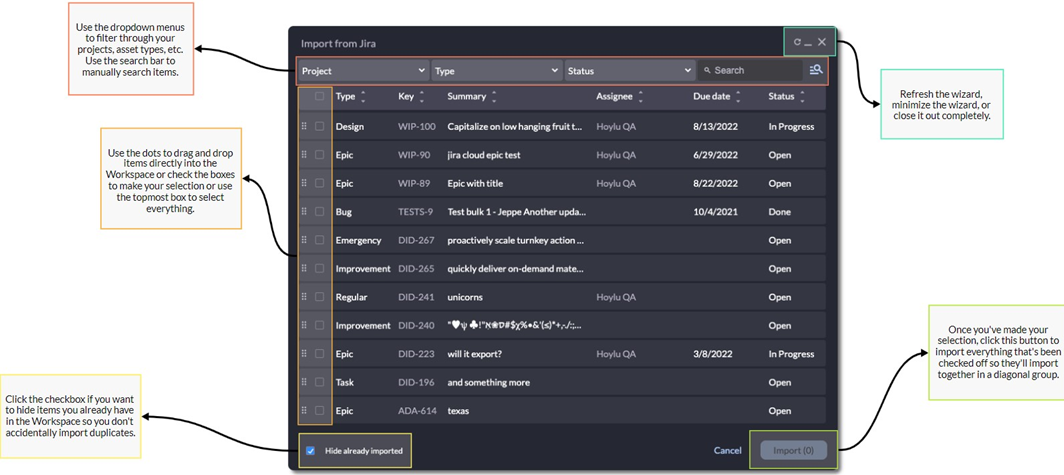
Task: Check the box for DID-240
Action: 320,326
